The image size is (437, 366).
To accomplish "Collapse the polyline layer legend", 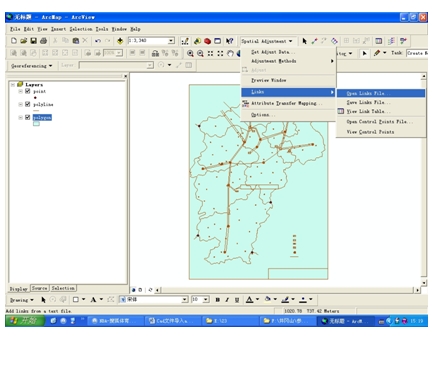I will point(20,104).
